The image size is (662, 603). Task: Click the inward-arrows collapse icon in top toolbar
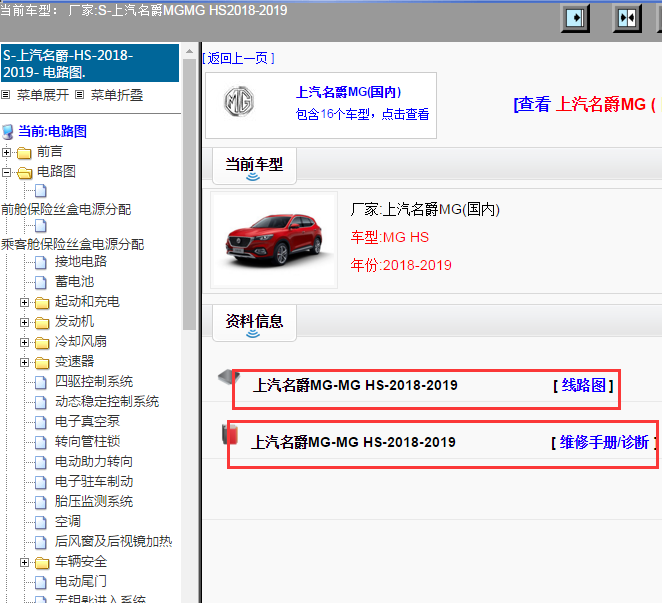pyautogui.click(x=627, y=18)
